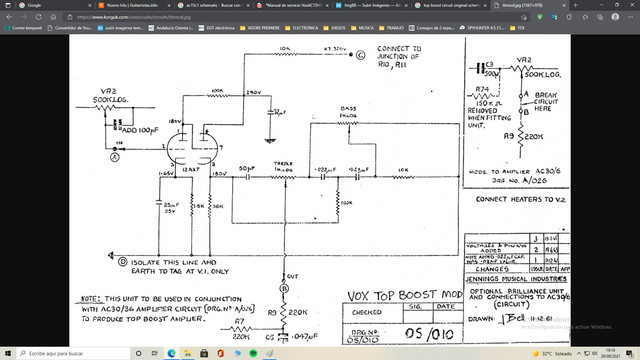Viewport: 640px width, 360px height.
Task: Open the user profile avatar
Action: (x=615, y=17)
